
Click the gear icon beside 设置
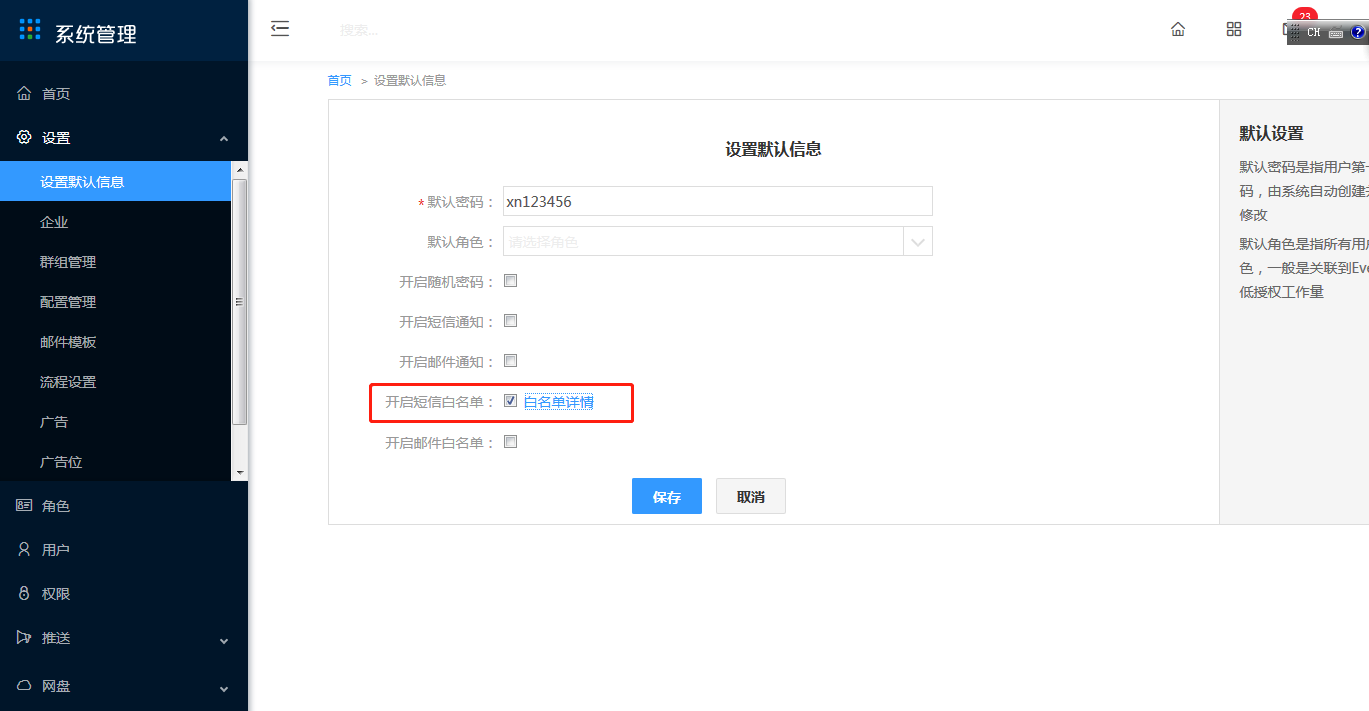tap(24, 137)
